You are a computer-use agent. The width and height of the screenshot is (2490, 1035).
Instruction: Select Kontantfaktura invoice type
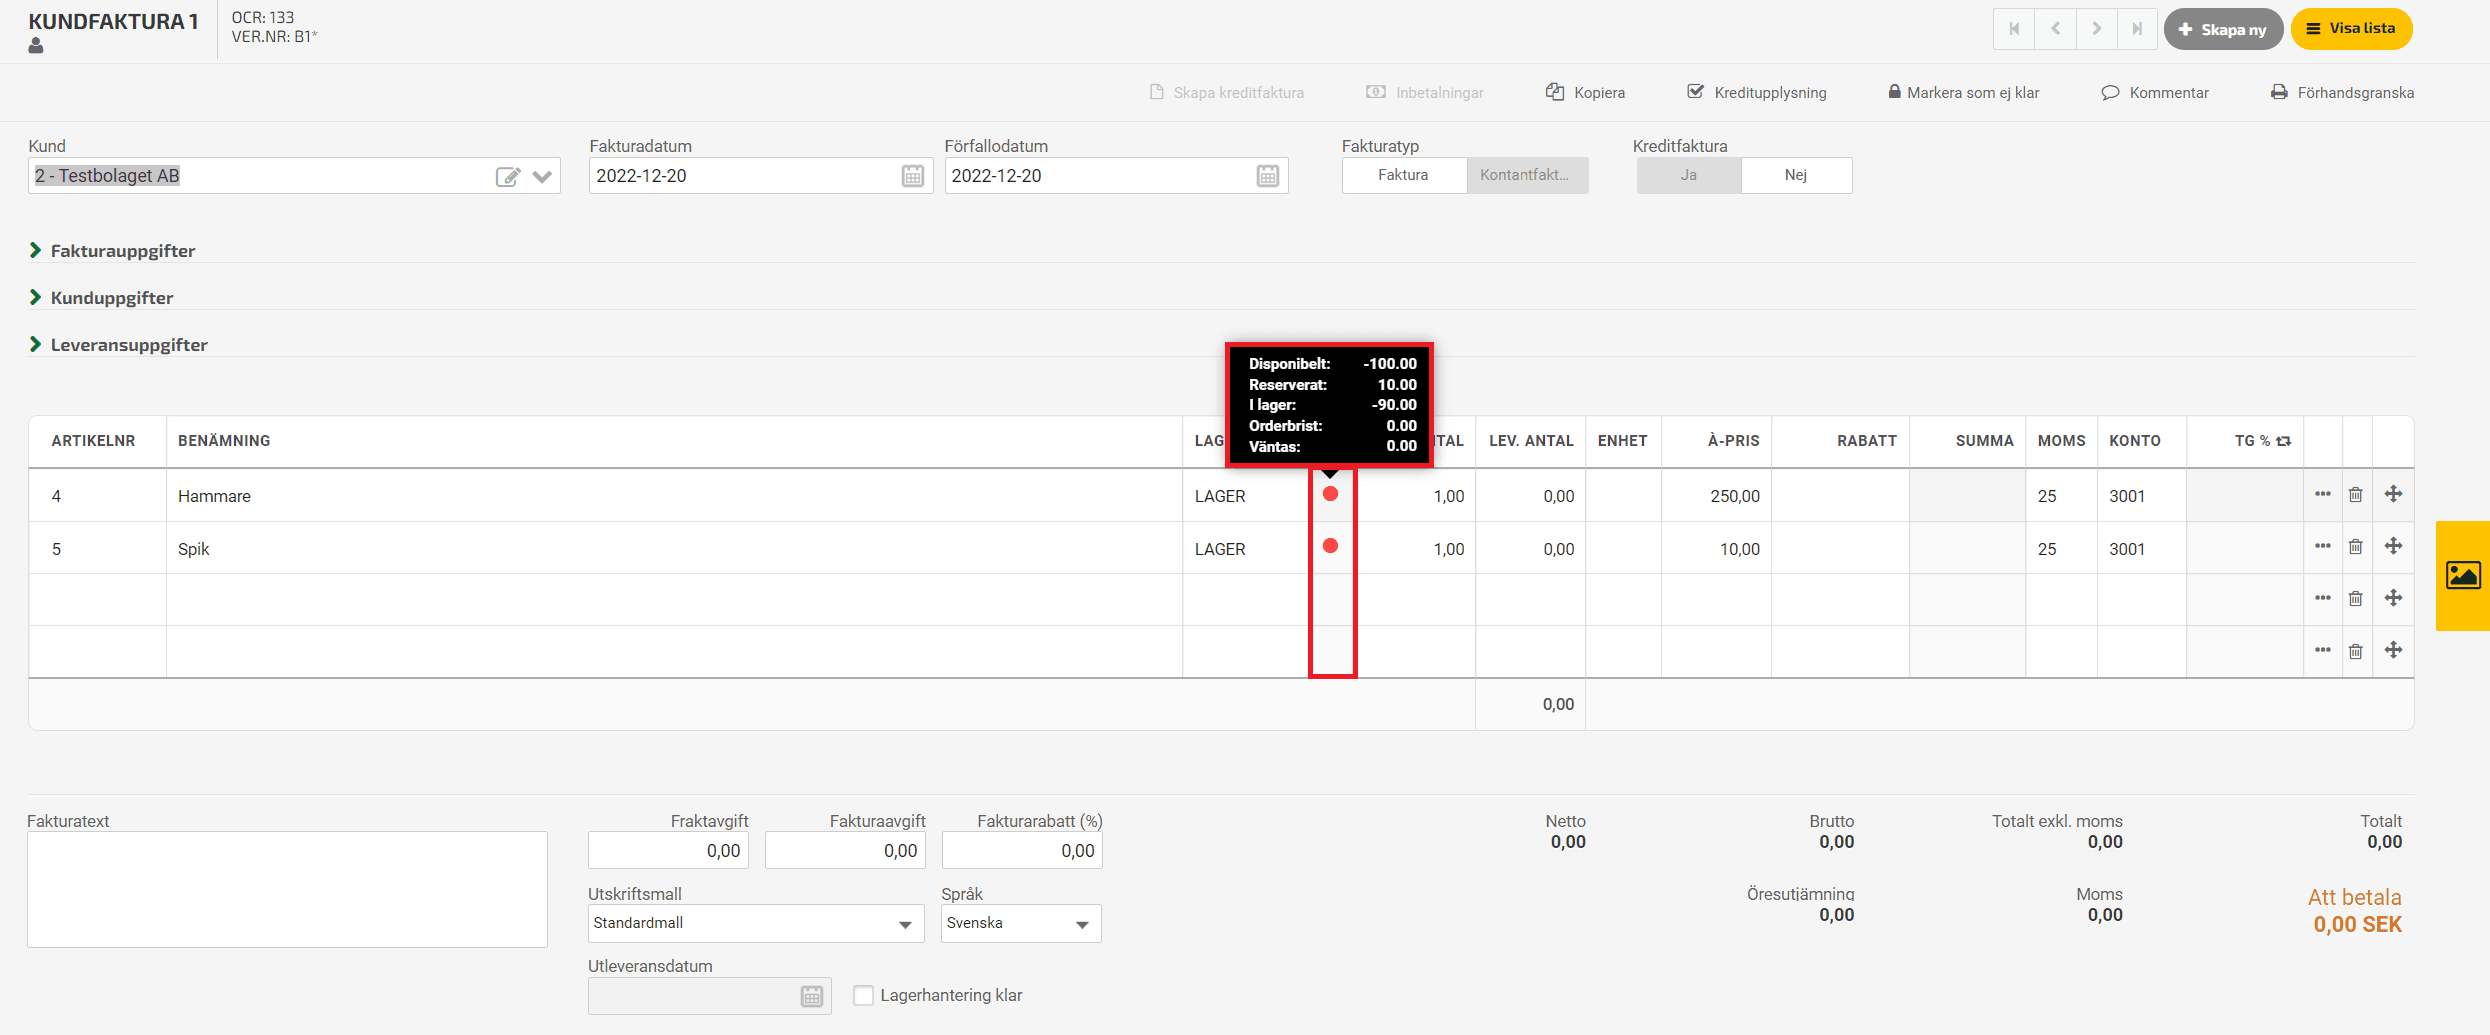[1527, 175]
